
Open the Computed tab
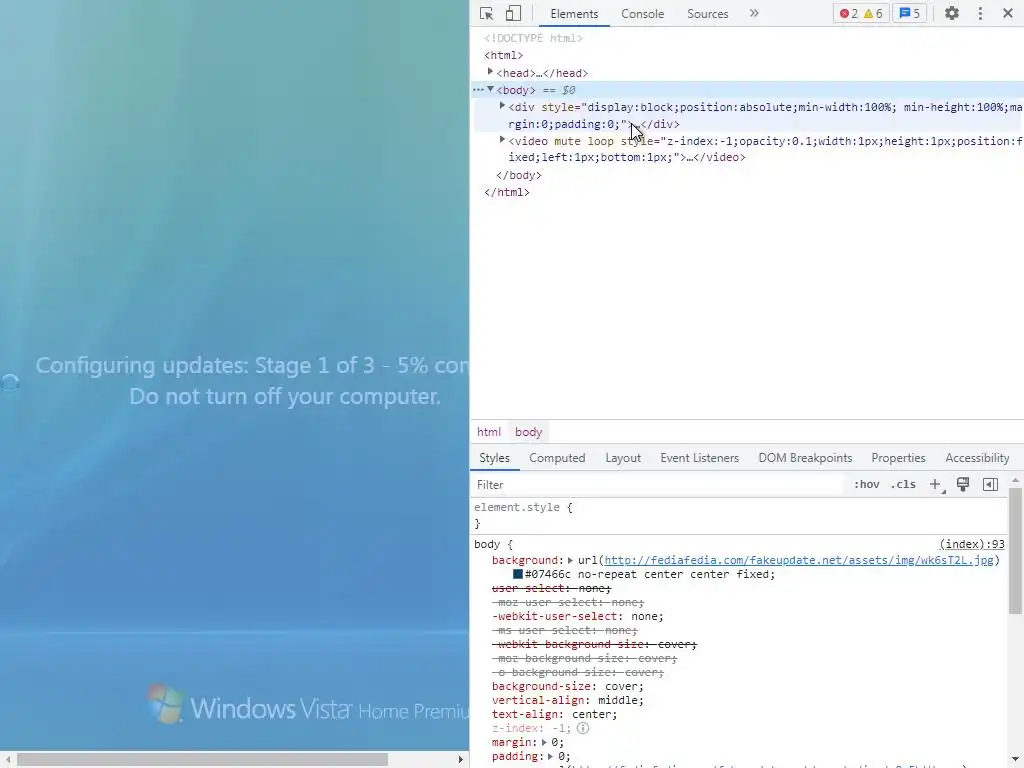point(557,458)
